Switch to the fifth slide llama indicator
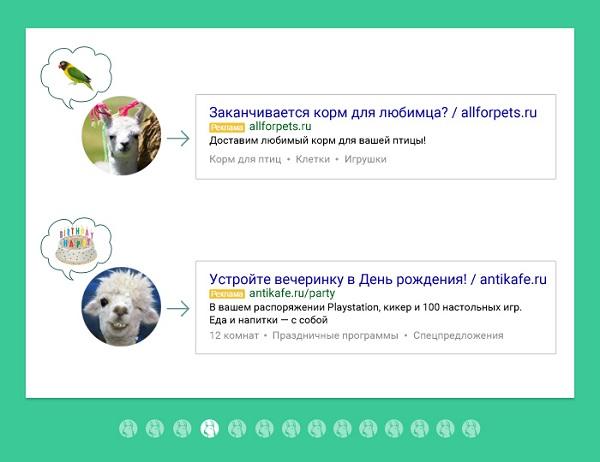This screenshot has height=462, width=600. click(237, 428)
